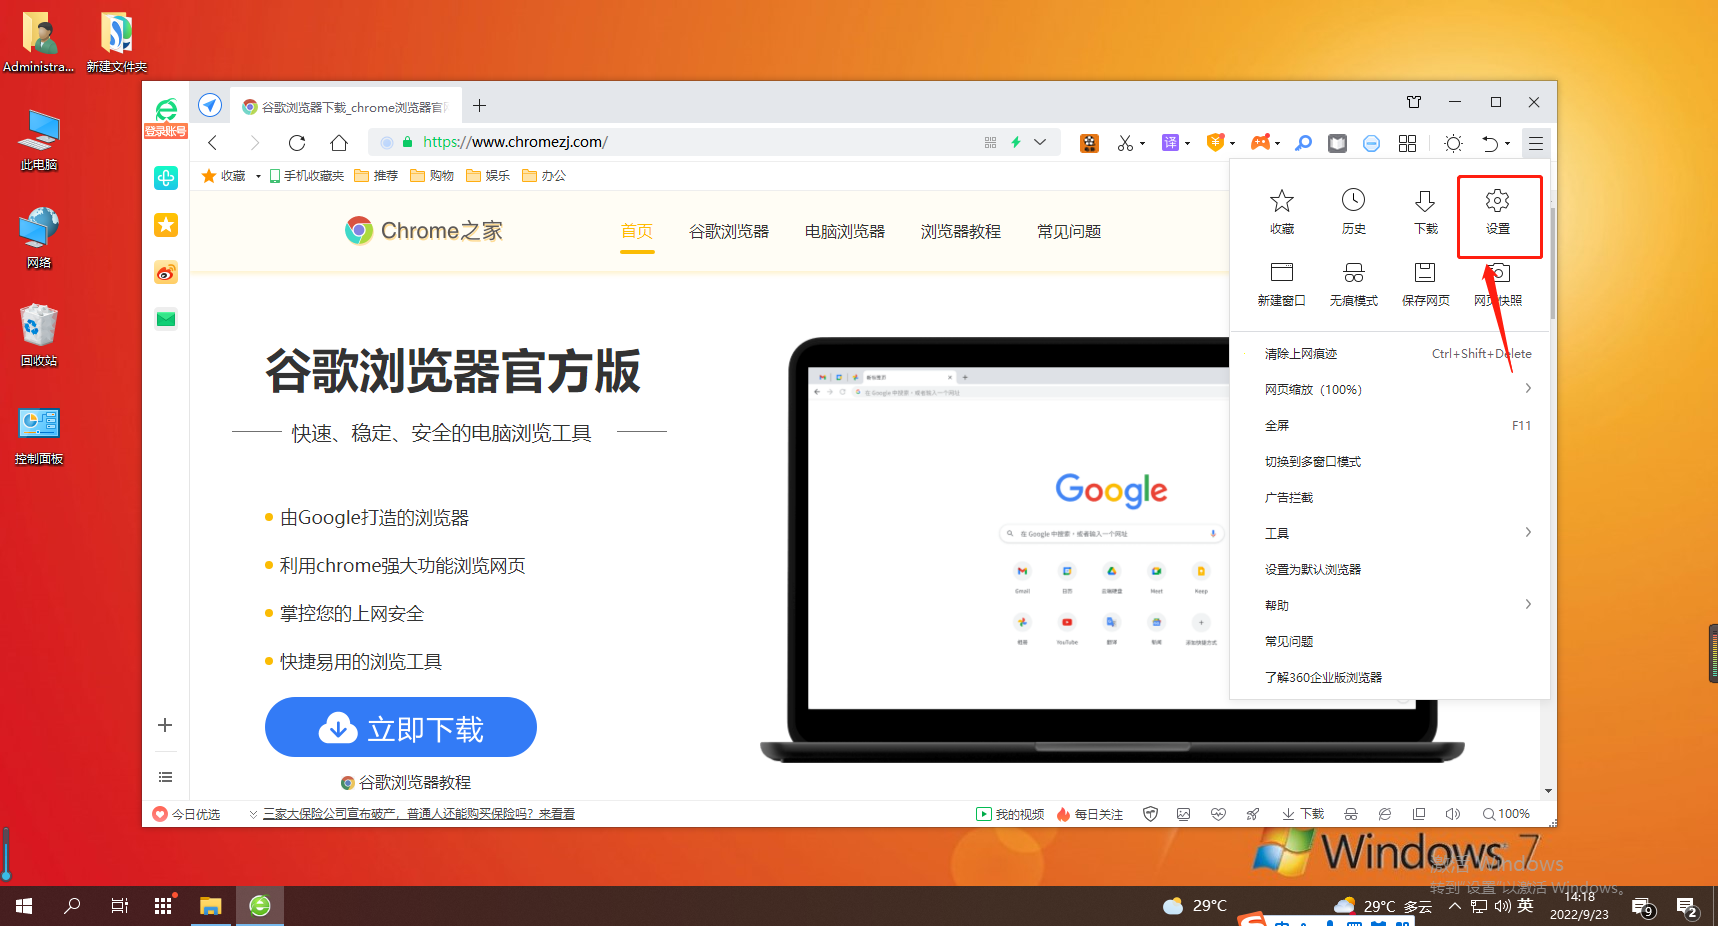Click the purple translate icon in toolbar
The height and width of the screenshot is (926, 1718).
(1170, 143)
